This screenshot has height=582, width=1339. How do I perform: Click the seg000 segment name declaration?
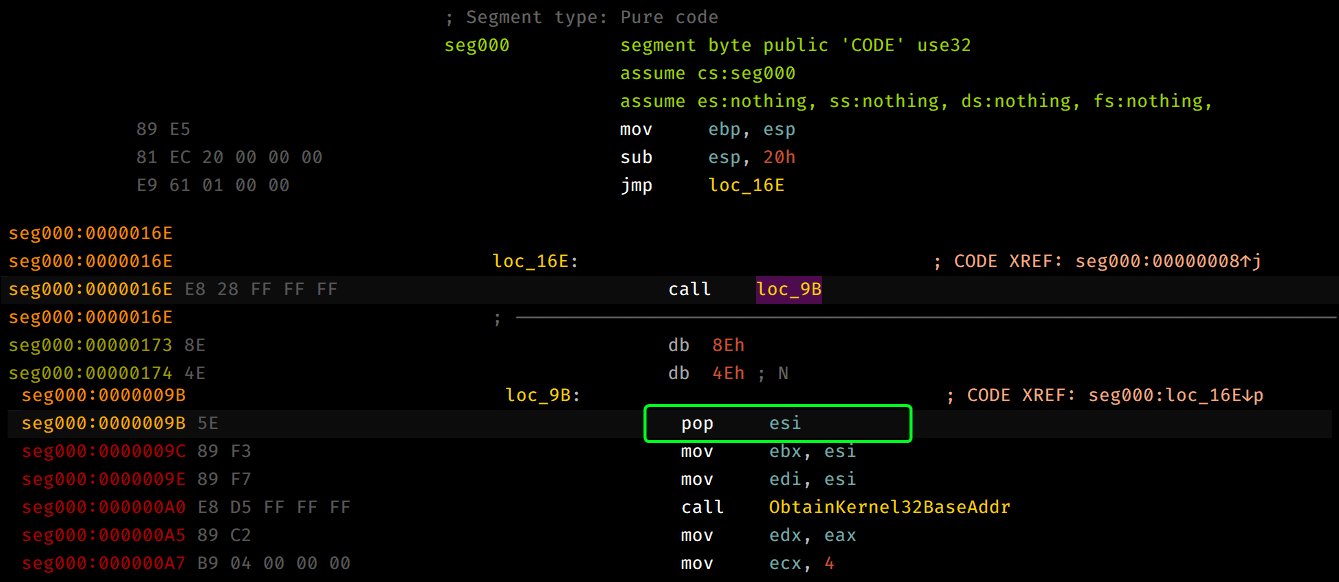476,45
